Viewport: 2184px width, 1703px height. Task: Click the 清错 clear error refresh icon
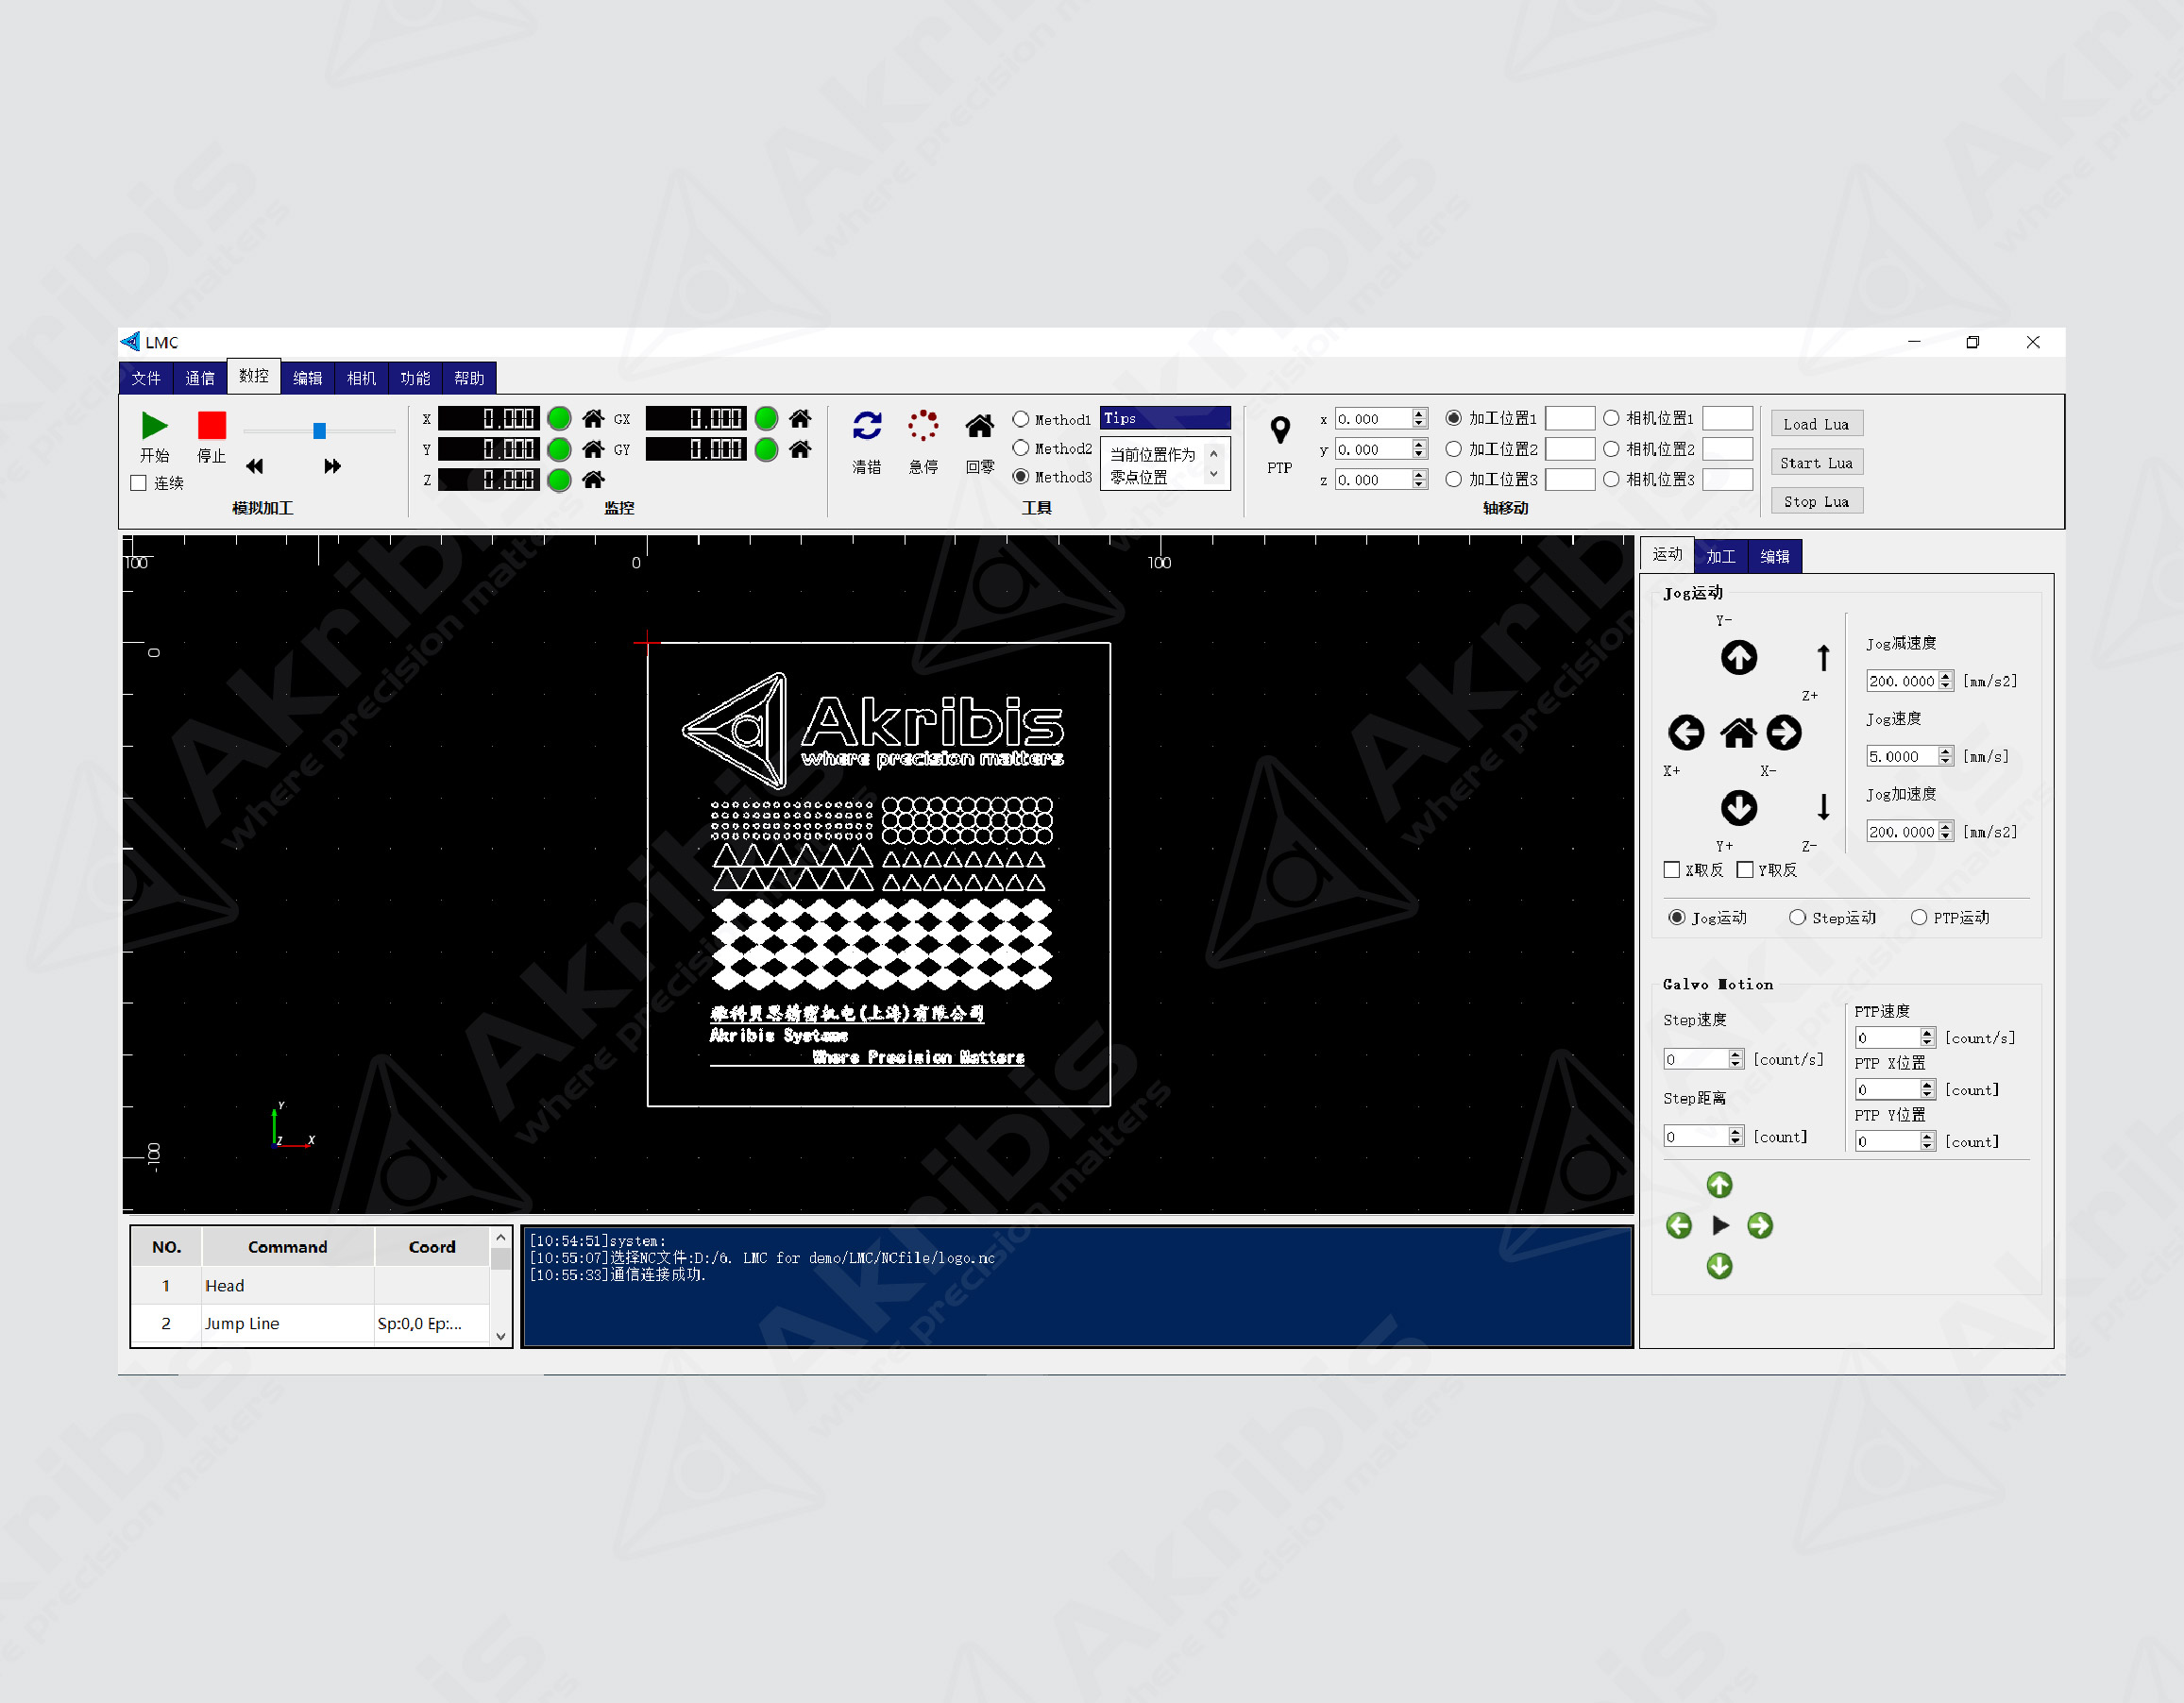point(866,426)
